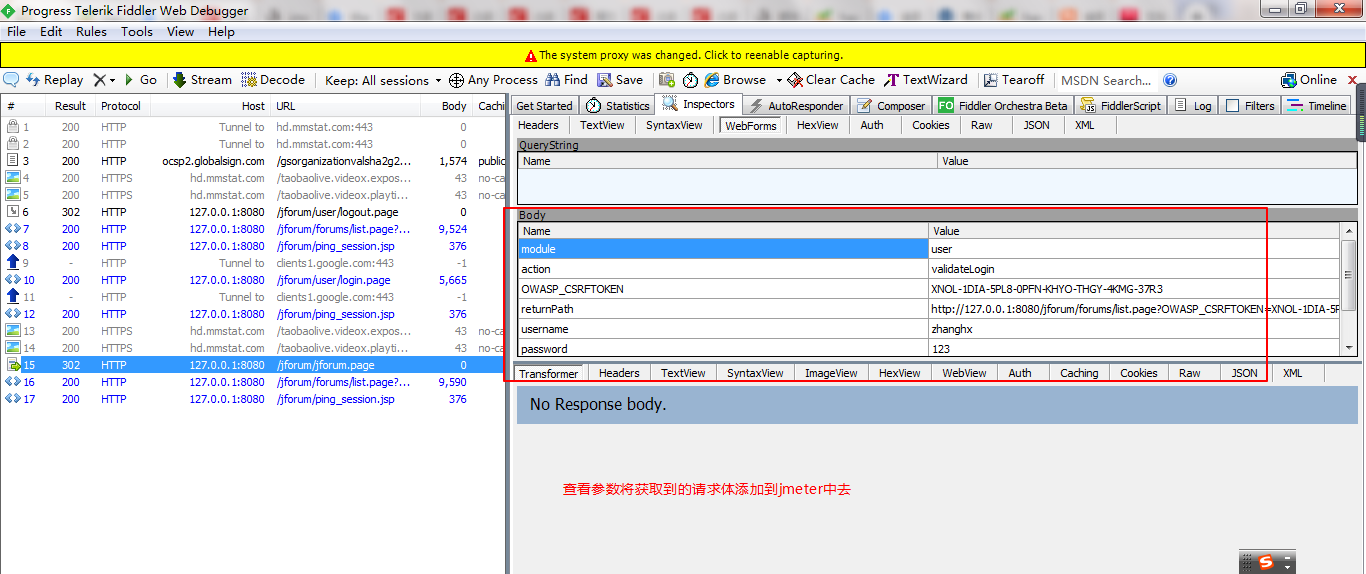The height and width of the screenshot is (574, 1366).
Task: Click Any Process target picker
Action: [x=493, y=80]
